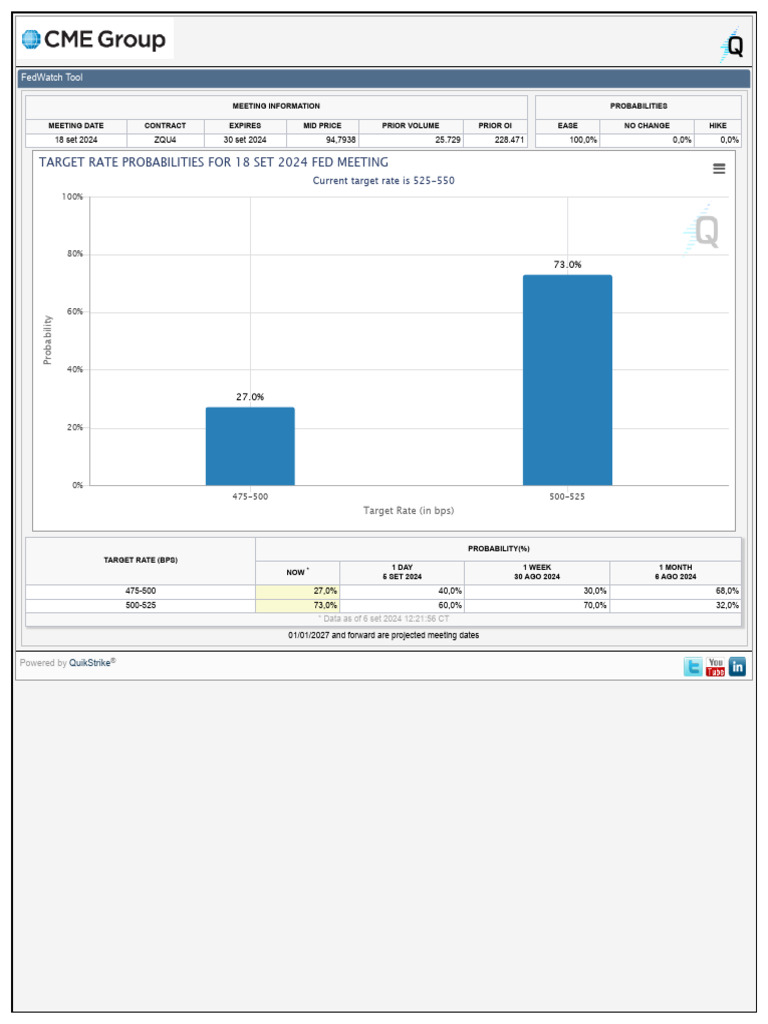The image size is (768, 1024).
Task: Click the NOW column header
Action: (x=298, y=572)
